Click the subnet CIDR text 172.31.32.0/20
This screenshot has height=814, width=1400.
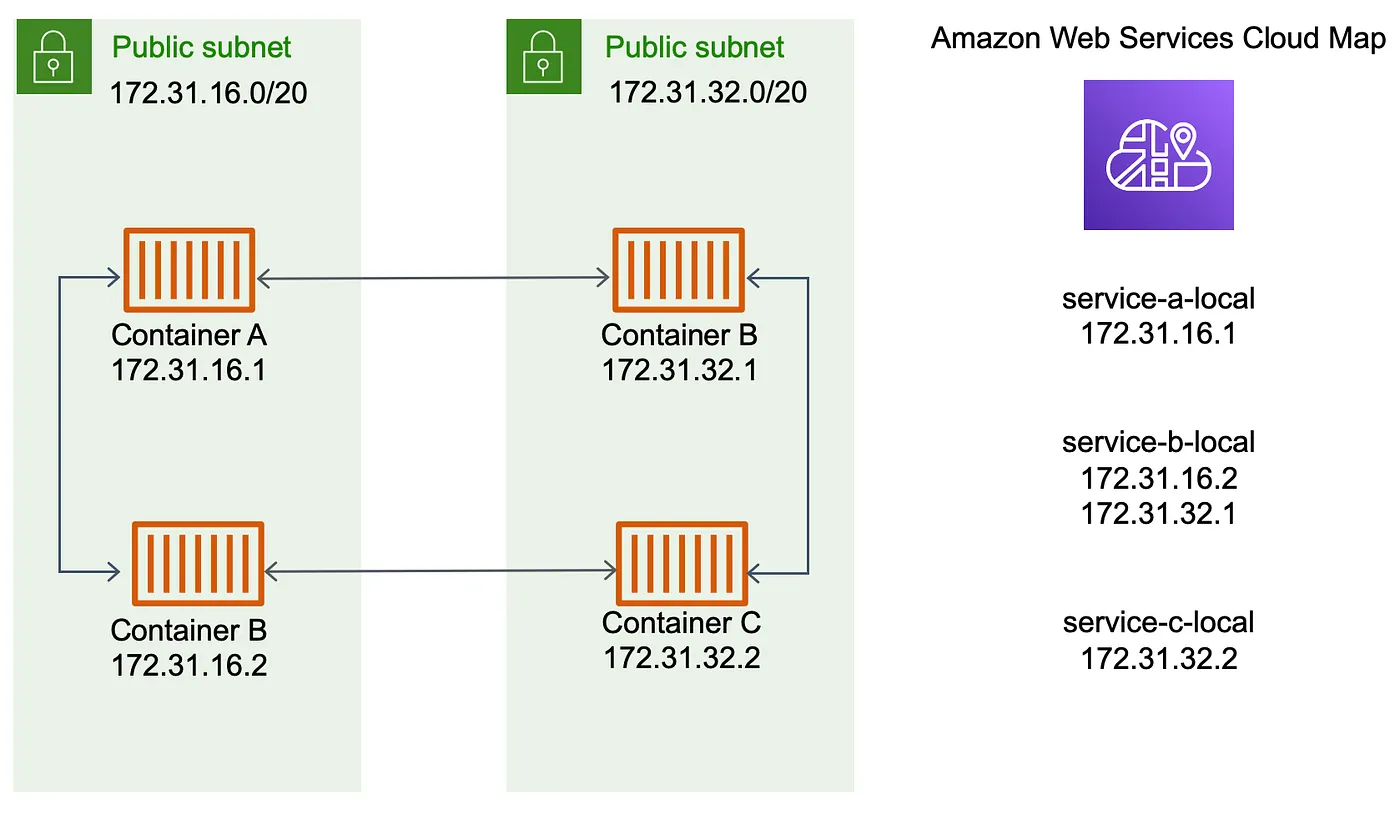708,93
